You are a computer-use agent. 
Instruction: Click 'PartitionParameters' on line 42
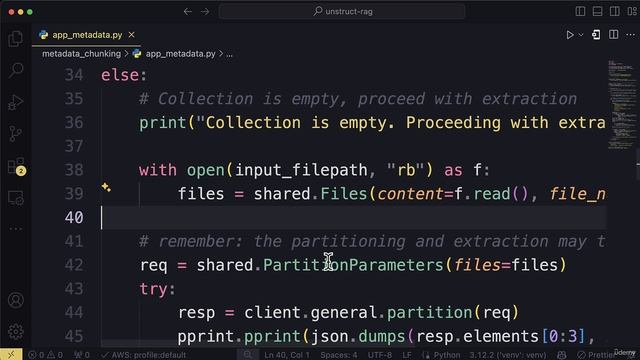pyautogui.click(x=353, y=265)
